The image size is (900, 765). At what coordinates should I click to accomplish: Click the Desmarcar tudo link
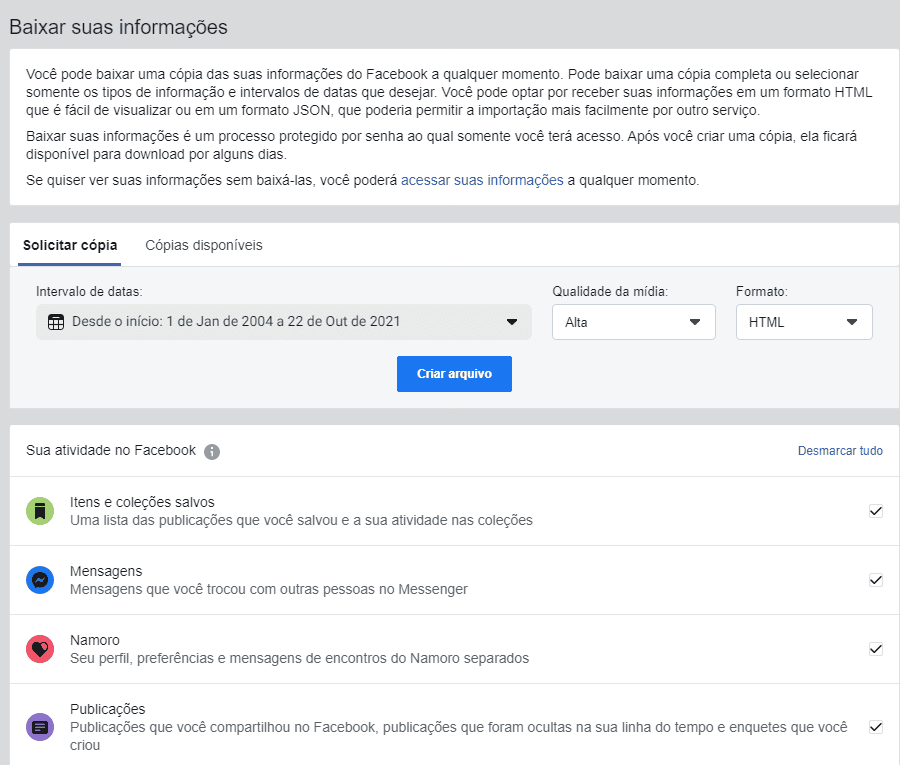coord(840,451)
